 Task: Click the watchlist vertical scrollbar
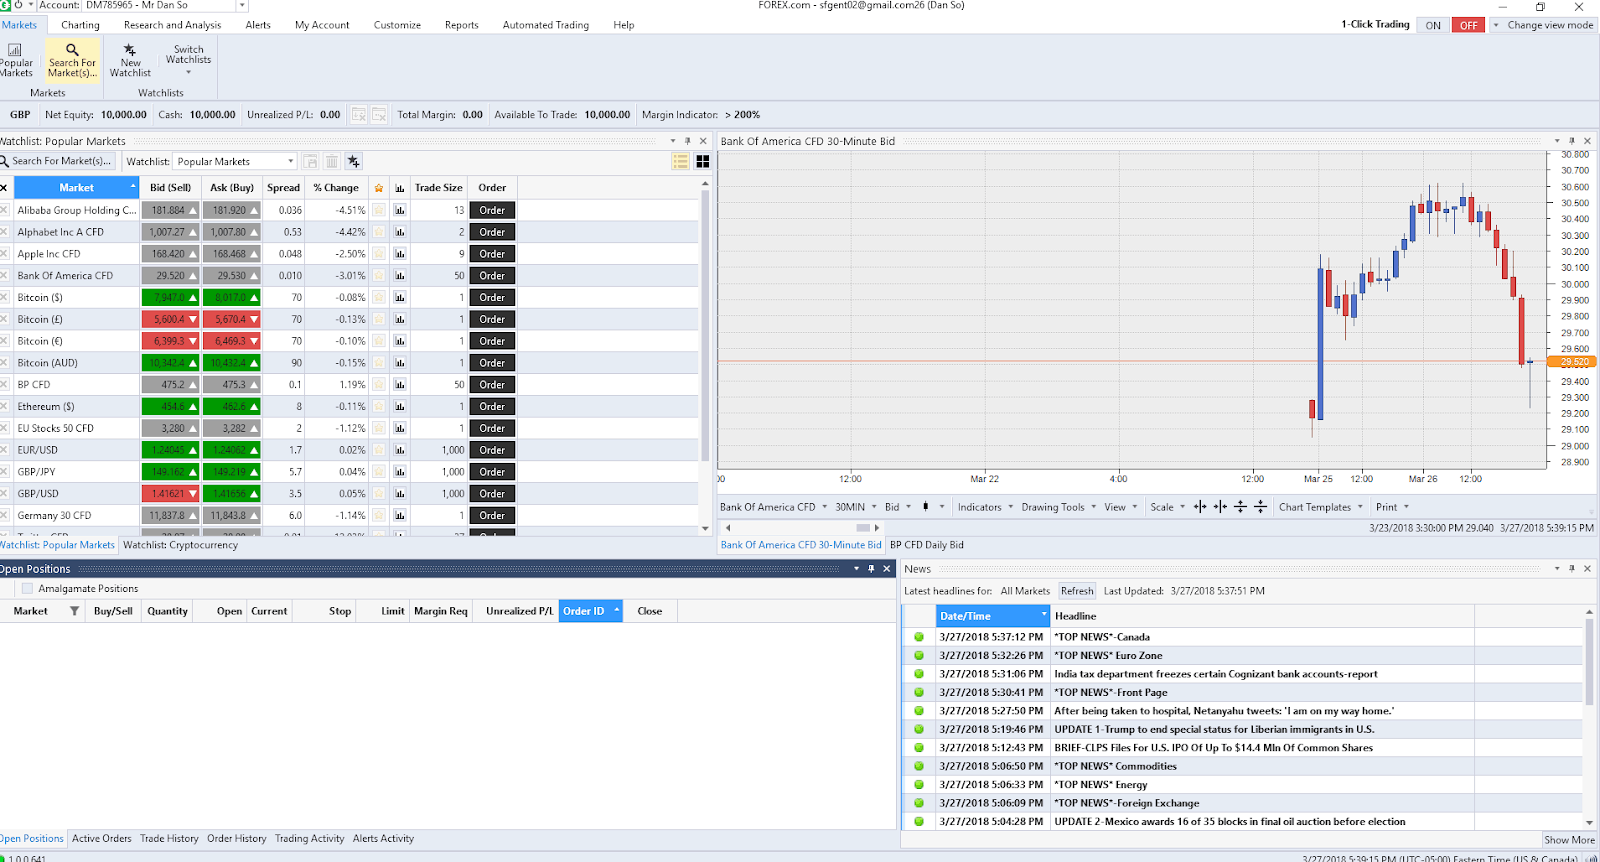[x=705, y=325]
